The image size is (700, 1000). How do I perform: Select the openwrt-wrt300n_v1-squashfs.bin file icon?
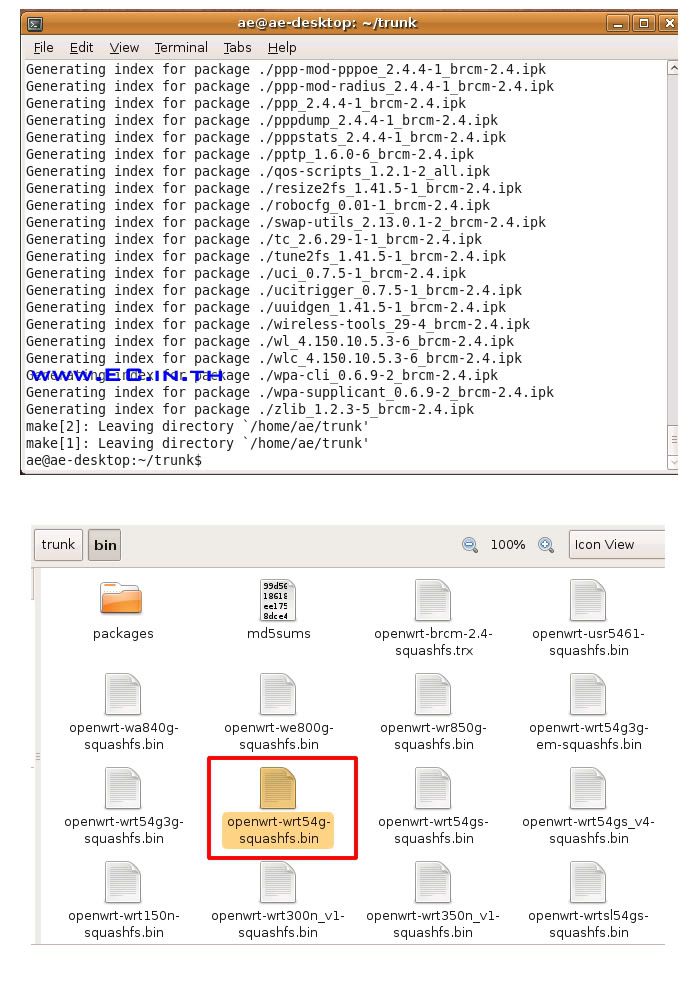click(278, 882)
